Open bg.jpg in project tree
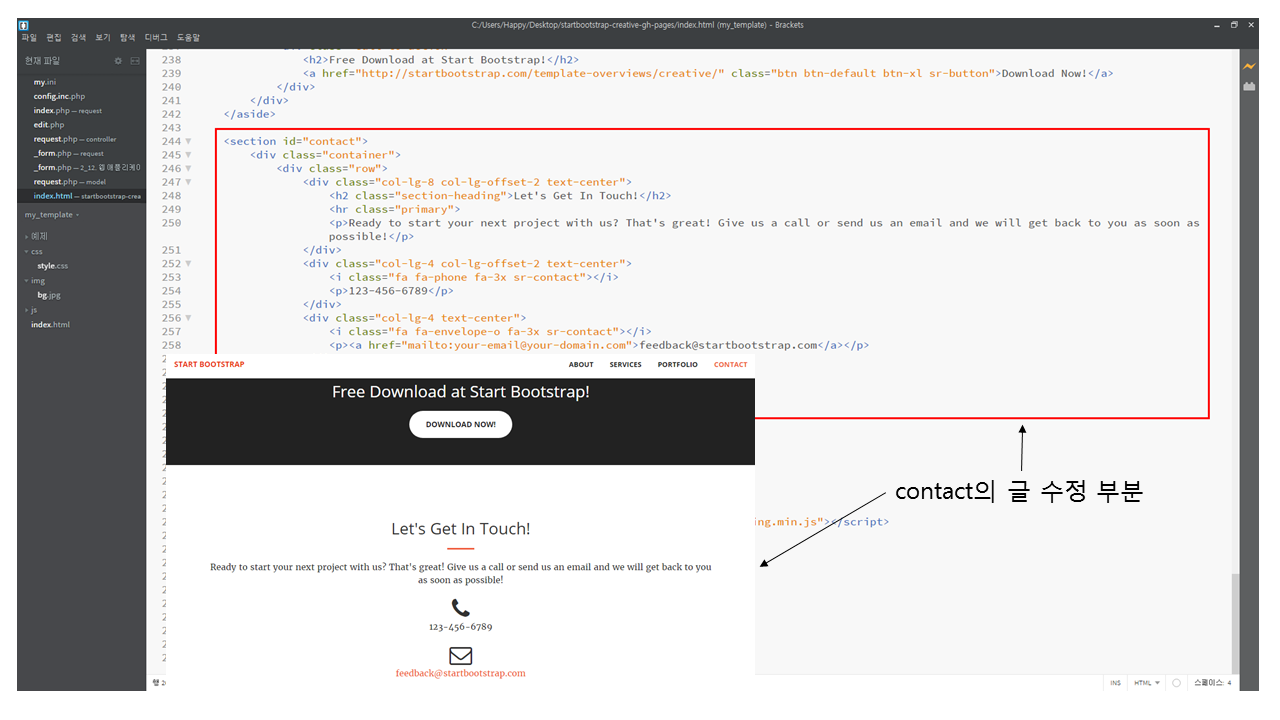This screenshot has width=1280, height=720. pos(50,295)
